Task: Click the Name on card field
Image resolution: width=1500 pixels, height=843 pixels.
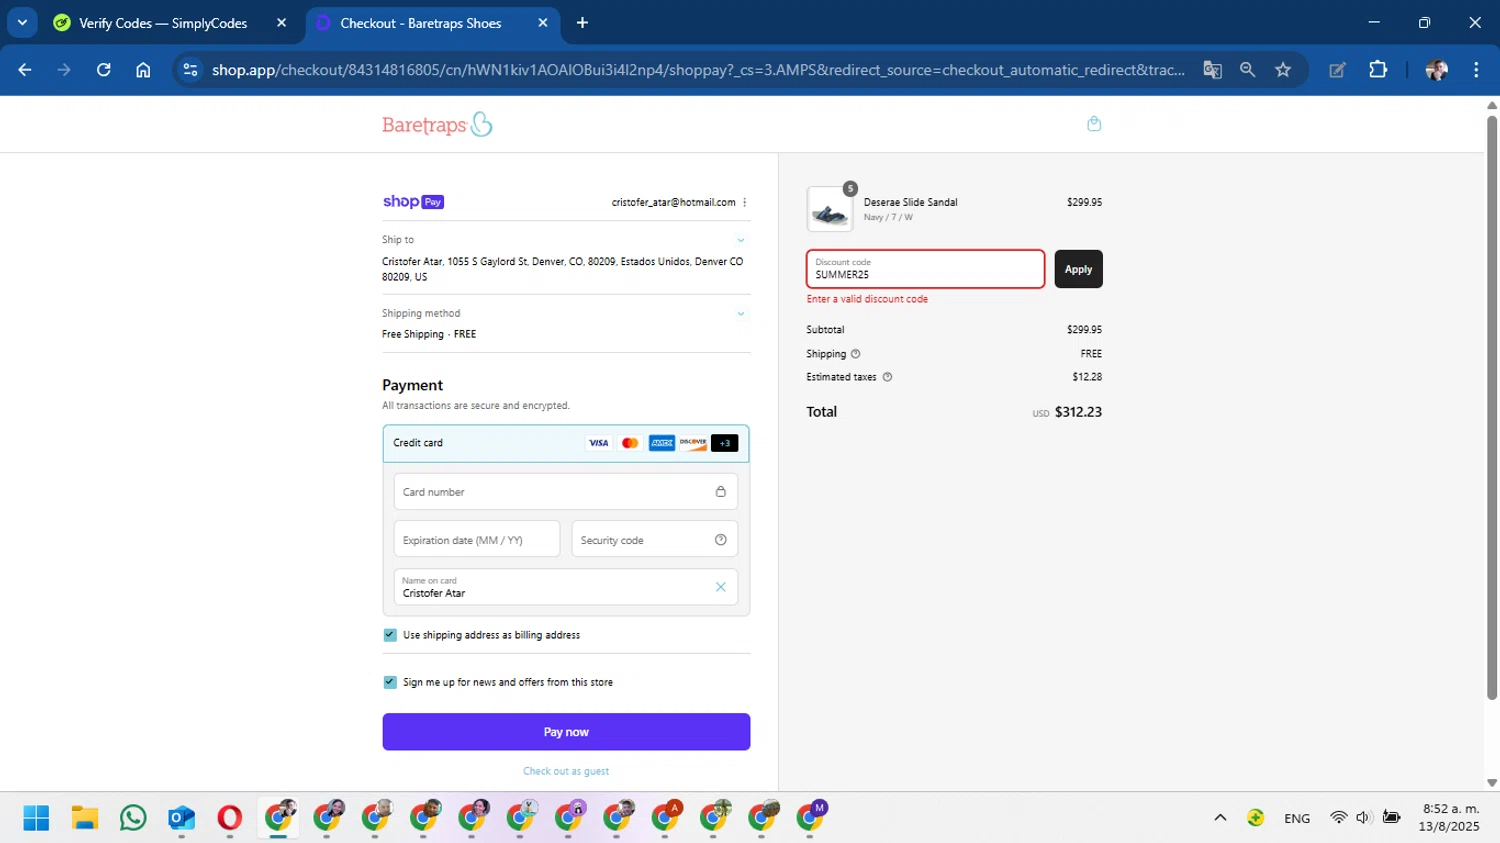Action: click(x=566, y=587)
